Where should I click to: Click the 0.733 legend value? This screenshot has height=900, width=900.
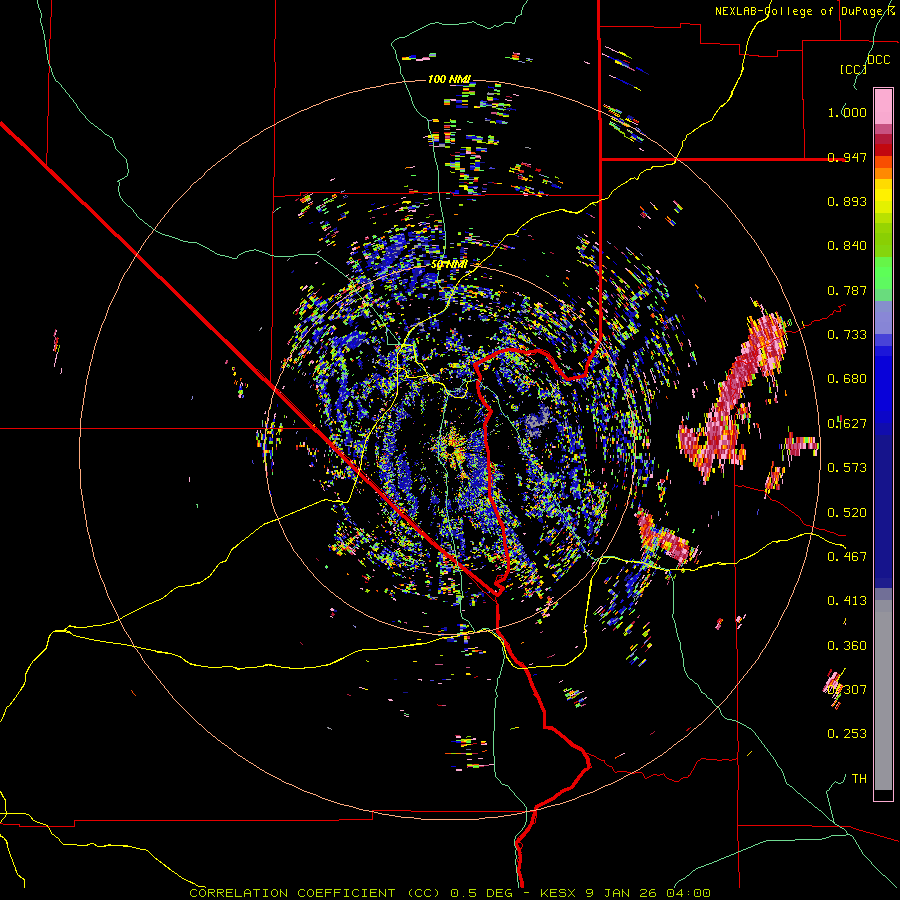(847, 335)
